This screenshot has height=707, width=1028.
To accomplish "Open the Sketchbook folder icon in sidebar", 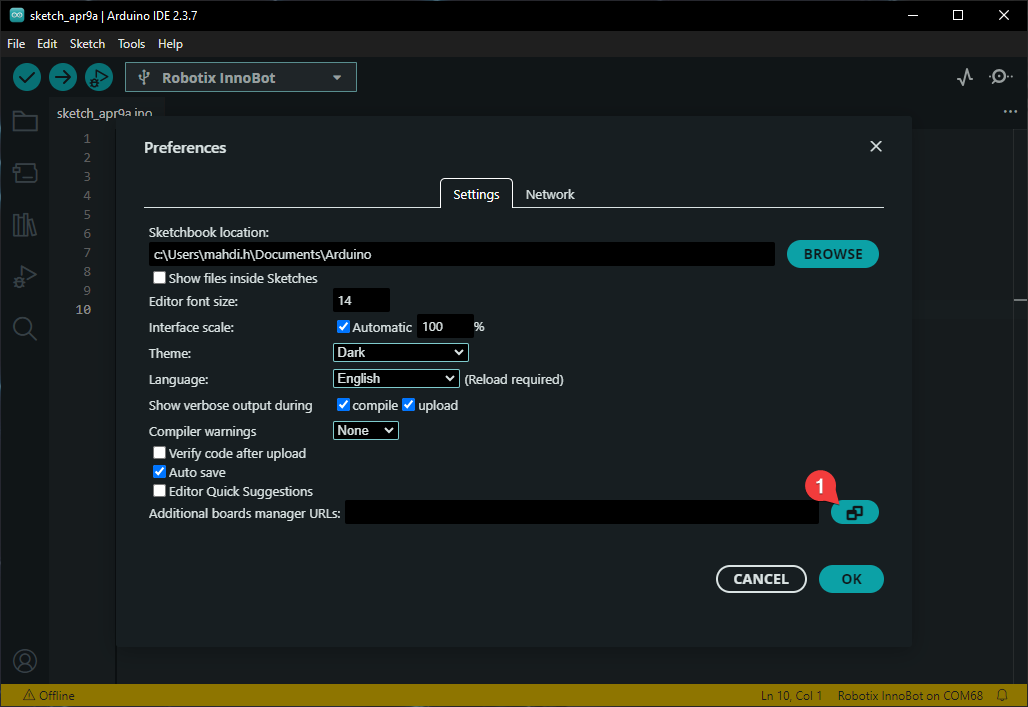I will 25,122.
